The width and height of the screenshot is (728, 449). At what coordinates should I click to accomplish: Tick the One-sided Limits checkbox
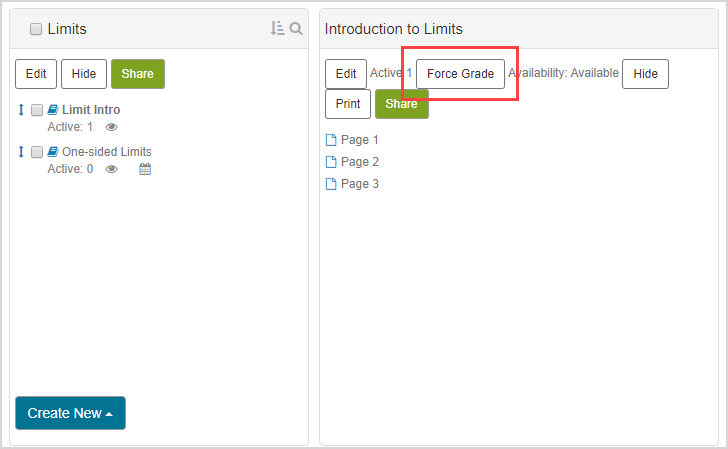37,152
